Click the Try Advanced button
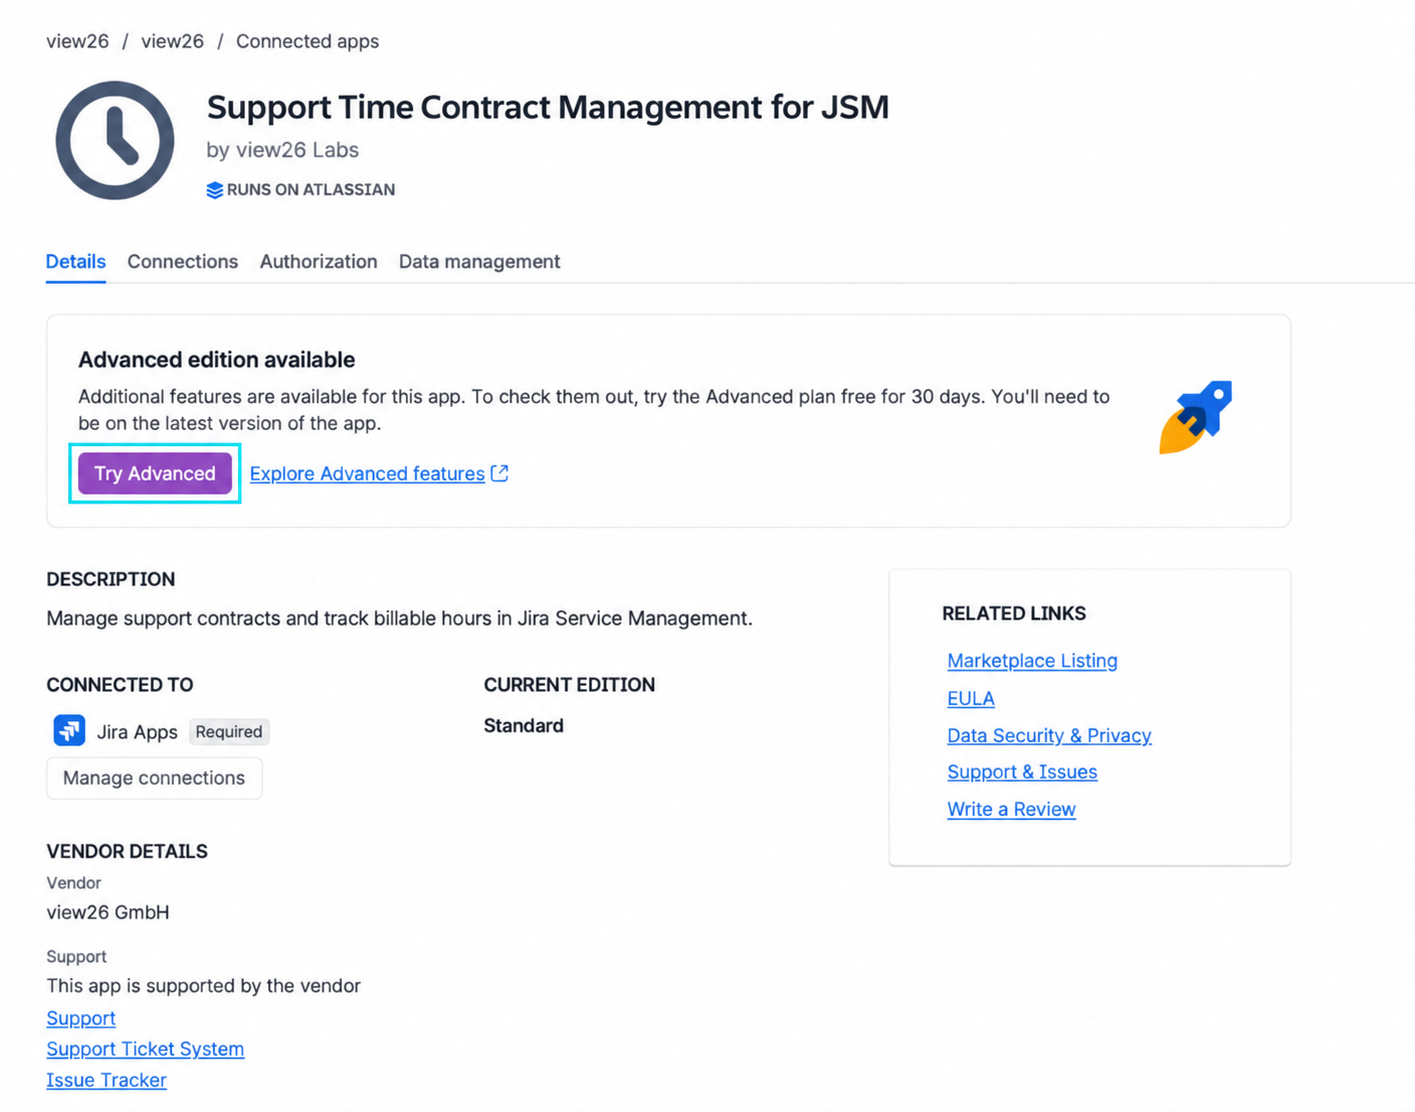 tap(155, 473)
